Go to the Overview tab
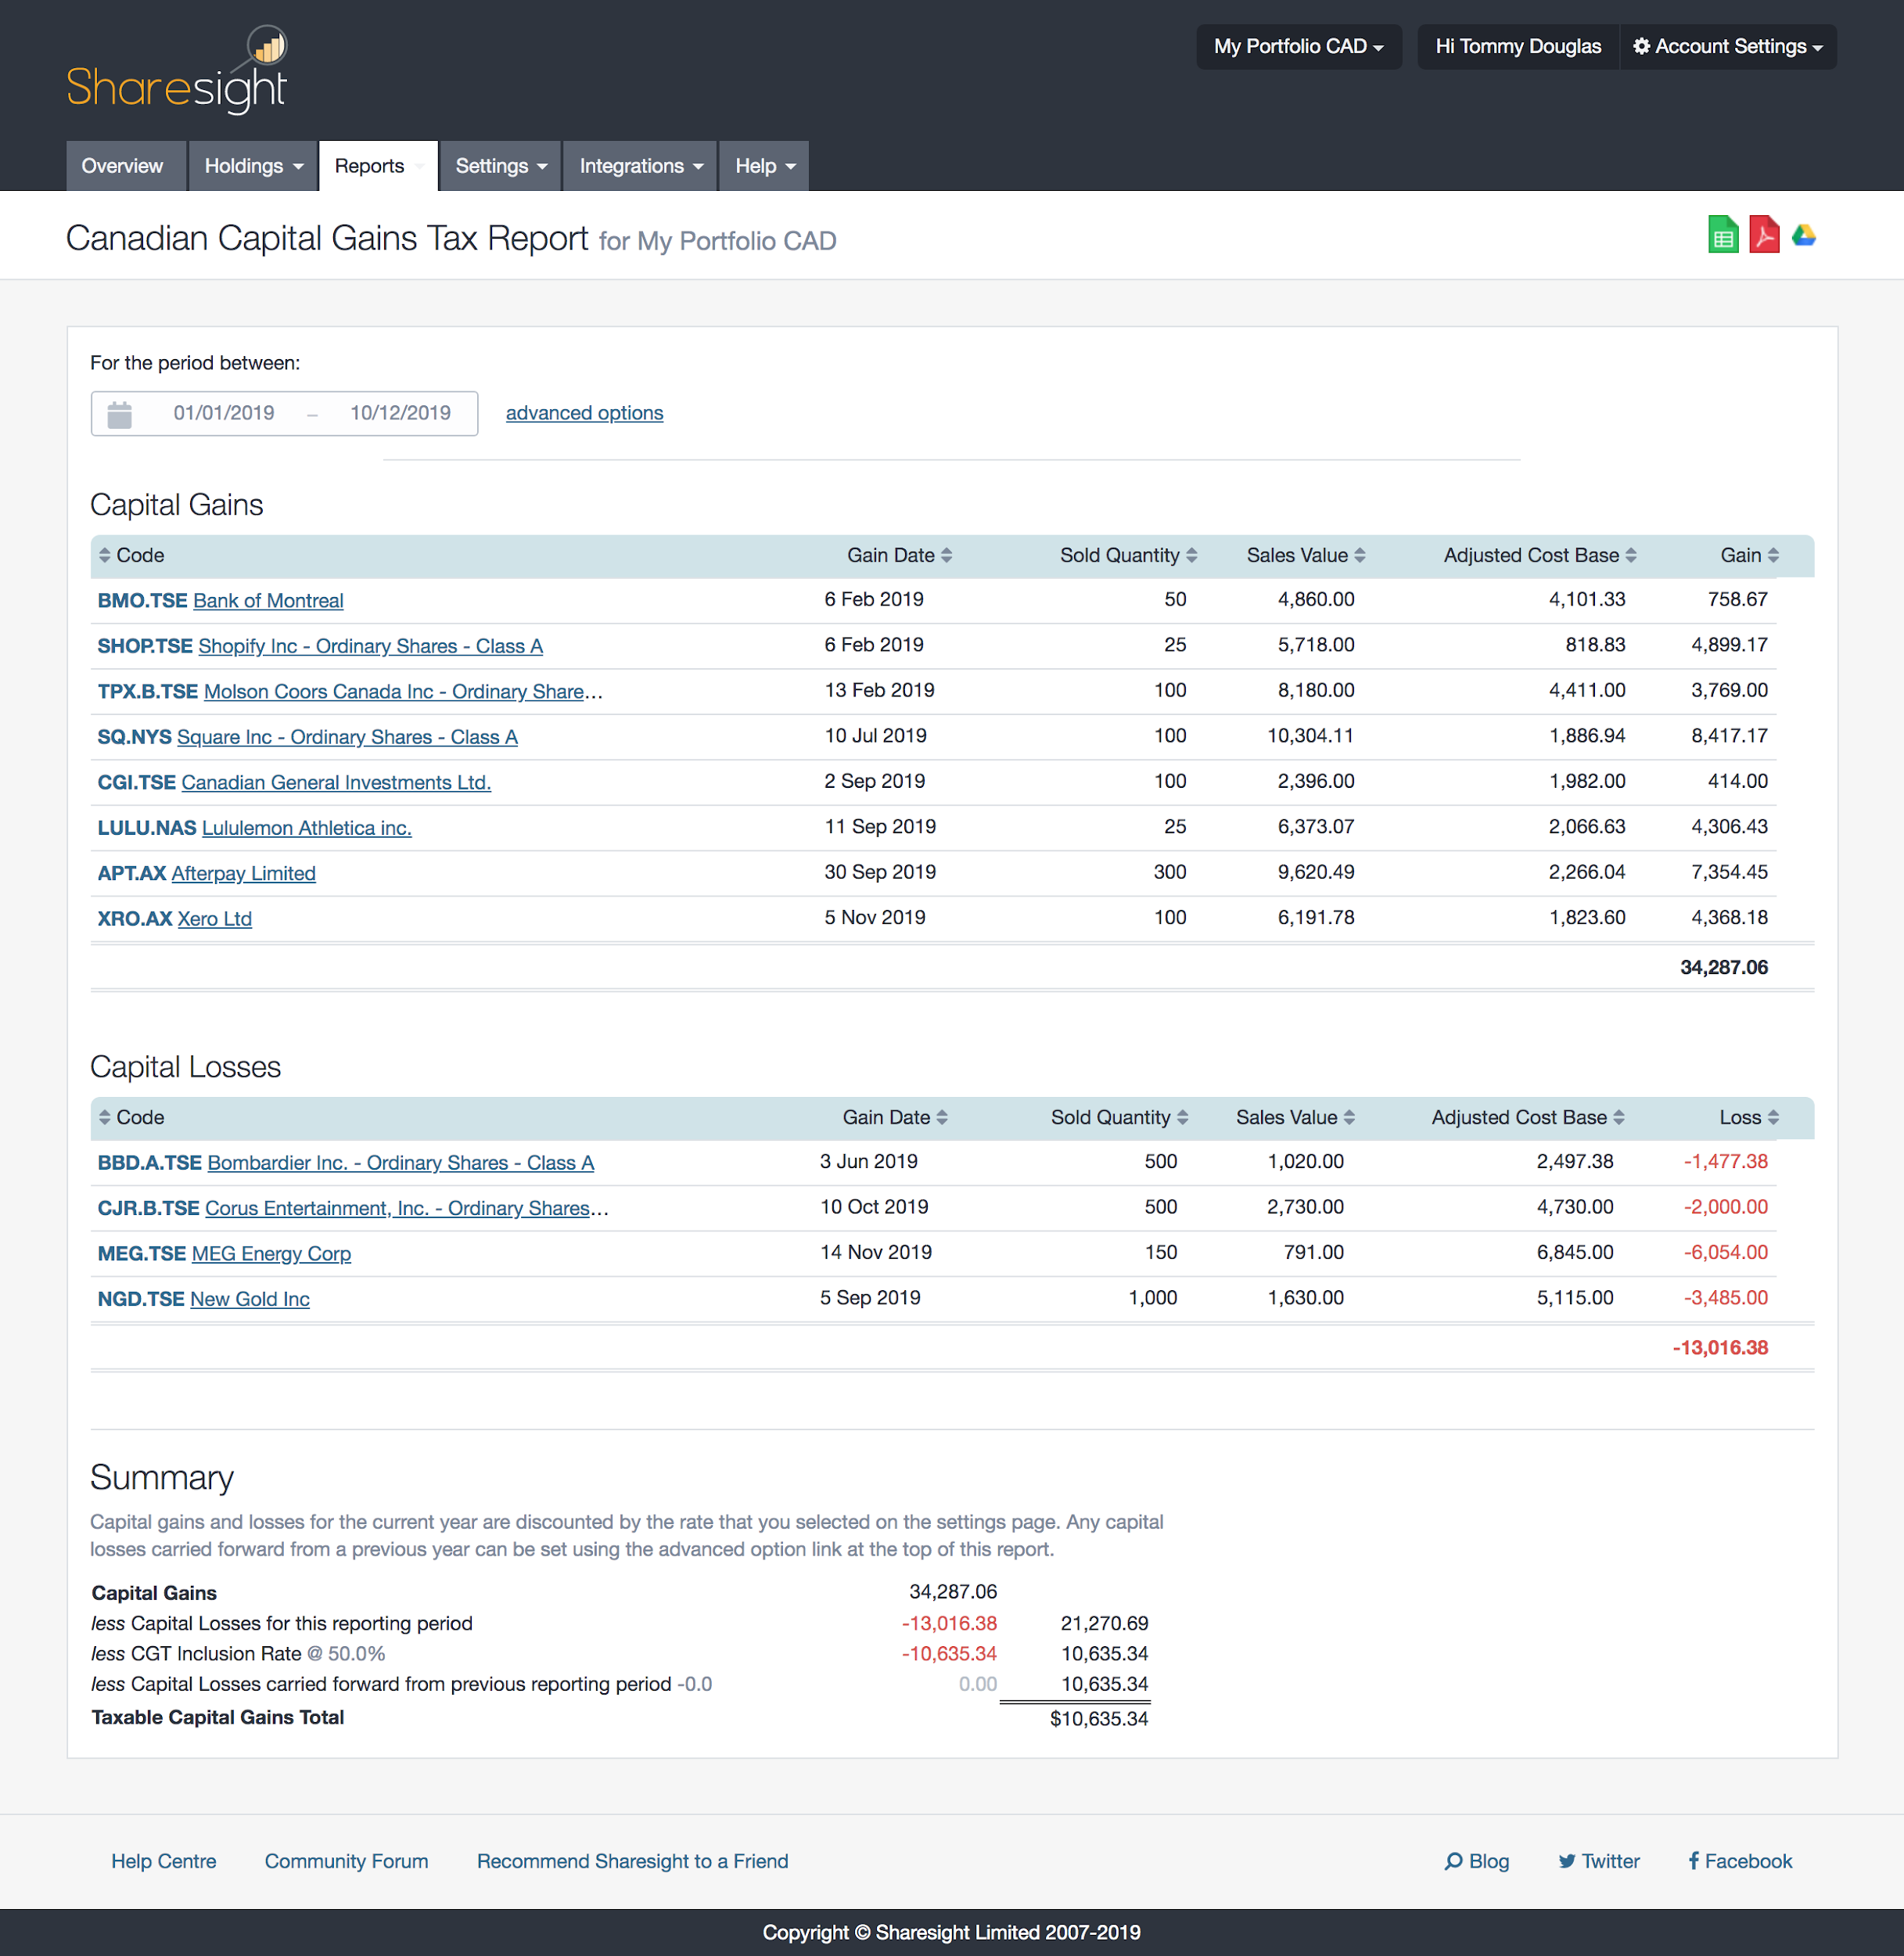Screen dimensions: 1904x1956 122,166
